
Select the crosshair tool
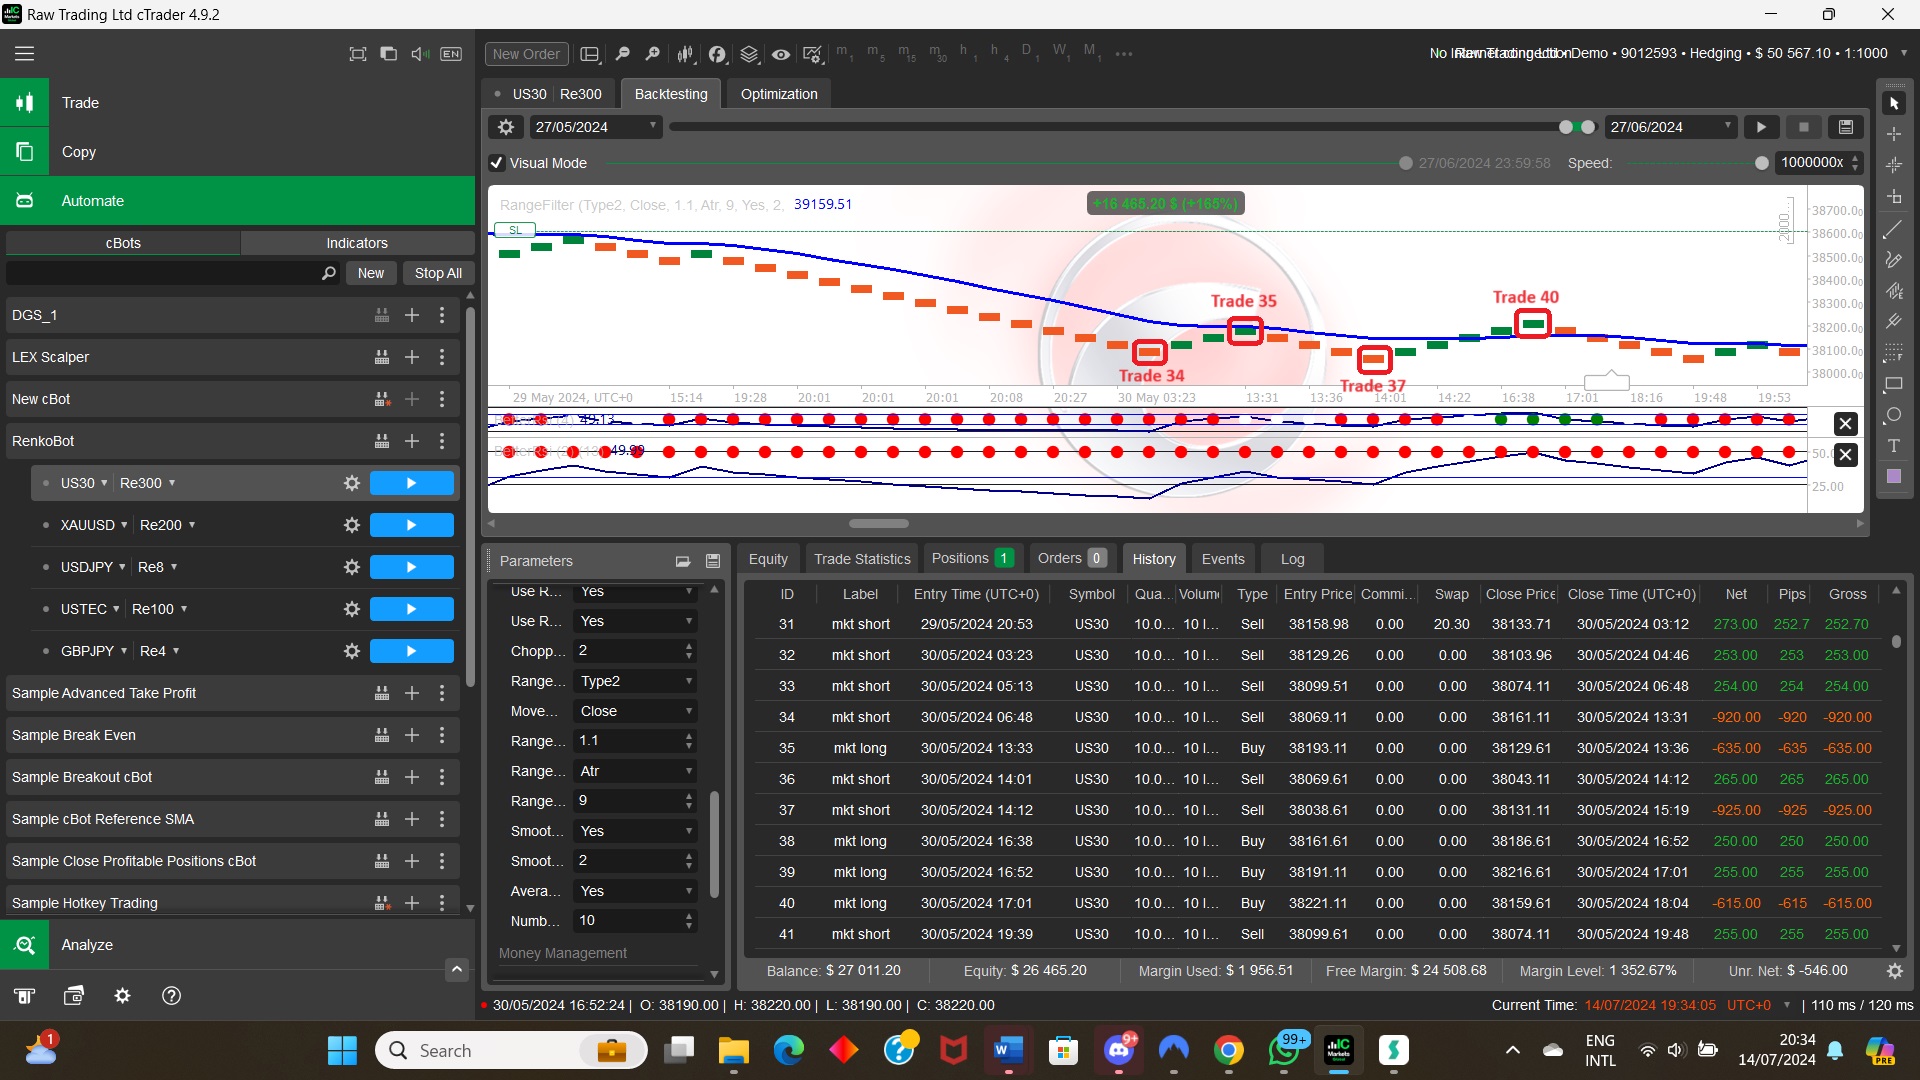pos(1894,134)
